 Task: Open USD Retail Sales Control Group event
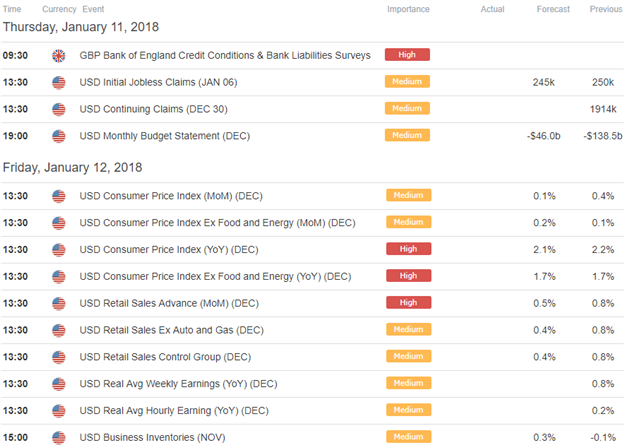(x=165, y=357)
